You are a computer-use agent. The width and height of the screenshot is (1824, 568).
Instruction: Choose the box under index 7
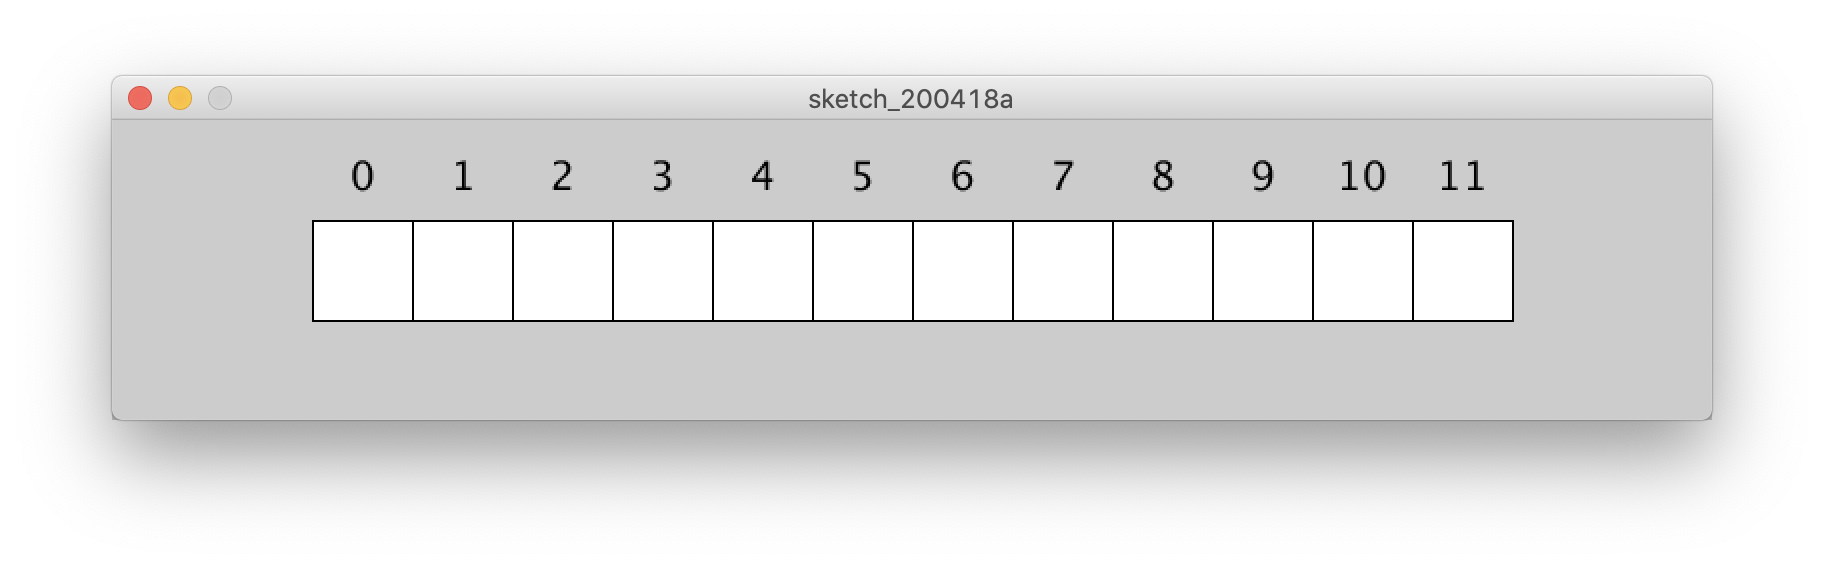pos(1063,271)
